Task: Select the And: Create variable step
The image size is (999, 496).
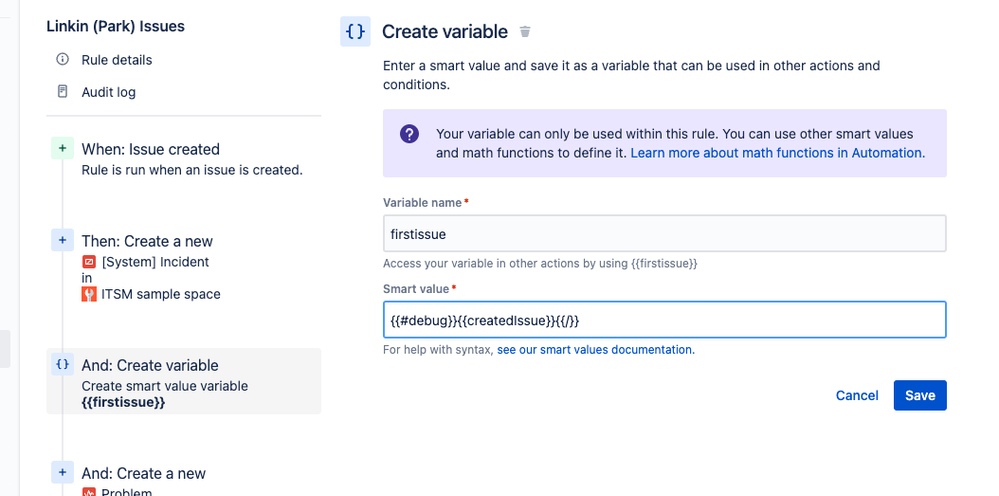Action: [183, 381]
